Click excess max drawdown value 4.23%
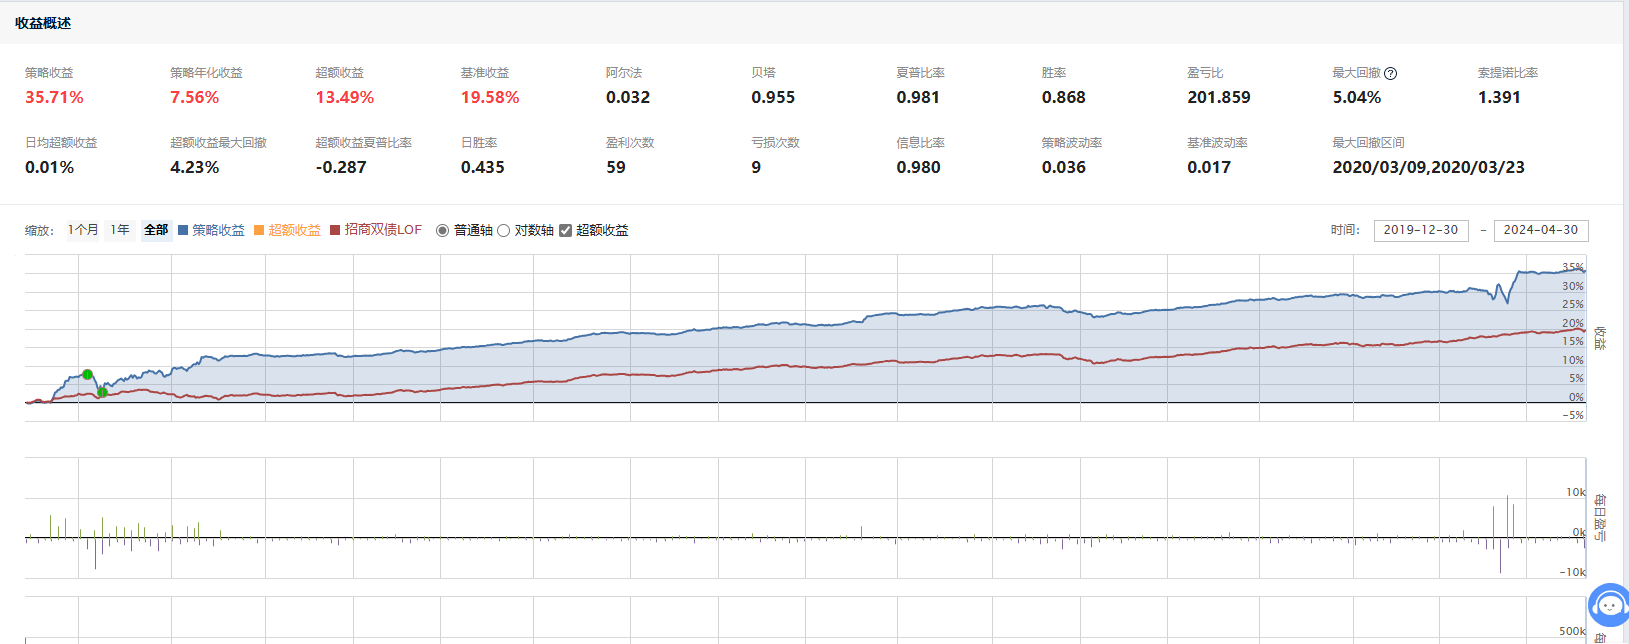1629x644 pixels. tap(195, 167)
